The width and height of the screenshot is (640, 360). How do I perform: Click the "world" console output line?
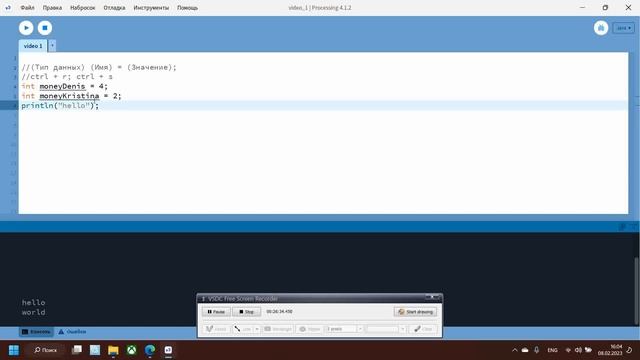click(33, 312)
